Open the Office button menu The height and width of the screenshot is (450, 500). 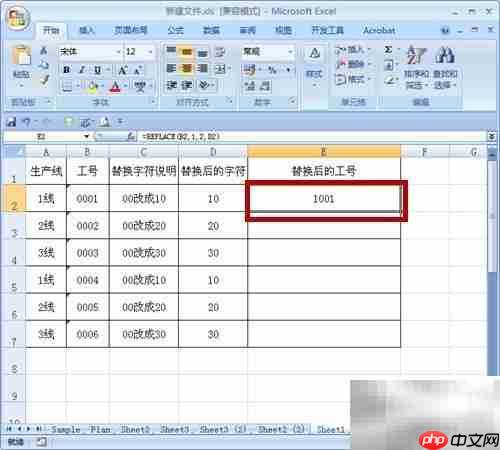click(17, 18)
